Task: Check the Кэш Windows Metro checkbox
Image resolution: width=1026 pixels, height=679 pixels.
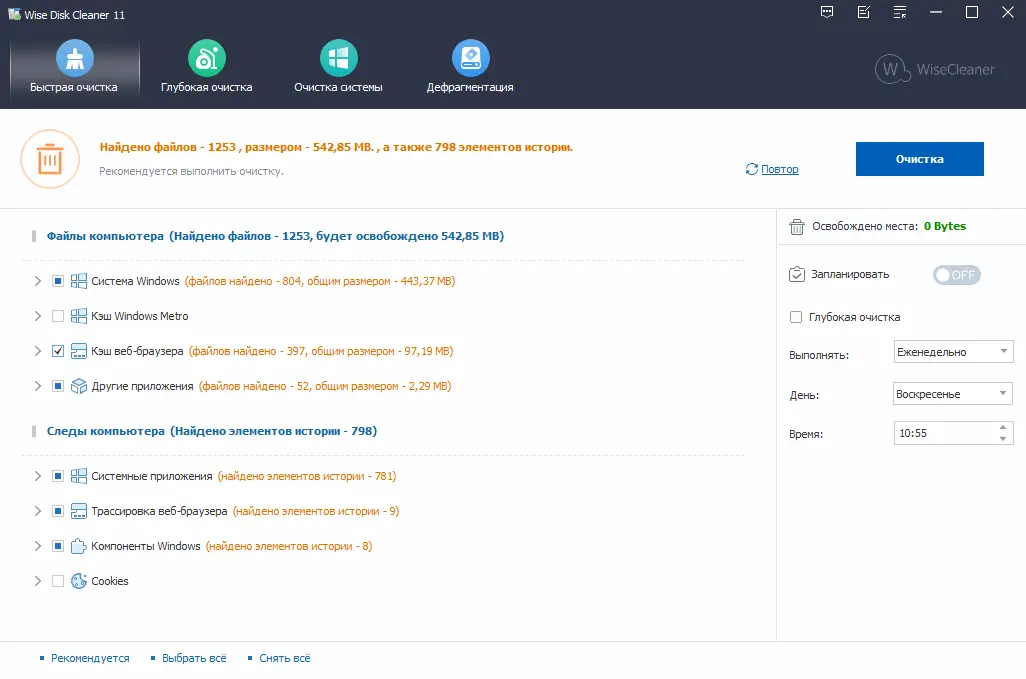Action: (x=58, y=316)
